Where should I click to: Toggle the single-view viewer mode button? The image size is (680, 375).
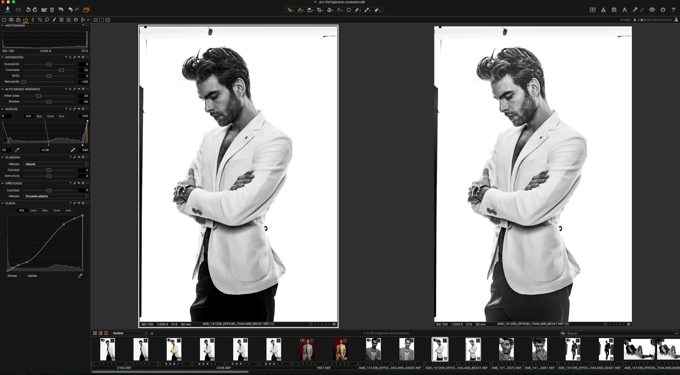coord(101,20)
